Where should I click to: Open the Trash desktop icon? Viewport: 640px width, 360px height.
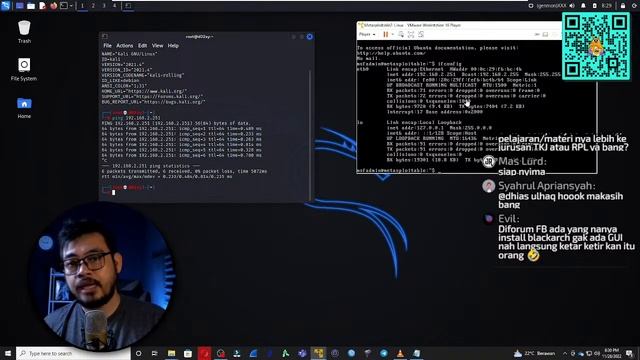tap(24, 32)
